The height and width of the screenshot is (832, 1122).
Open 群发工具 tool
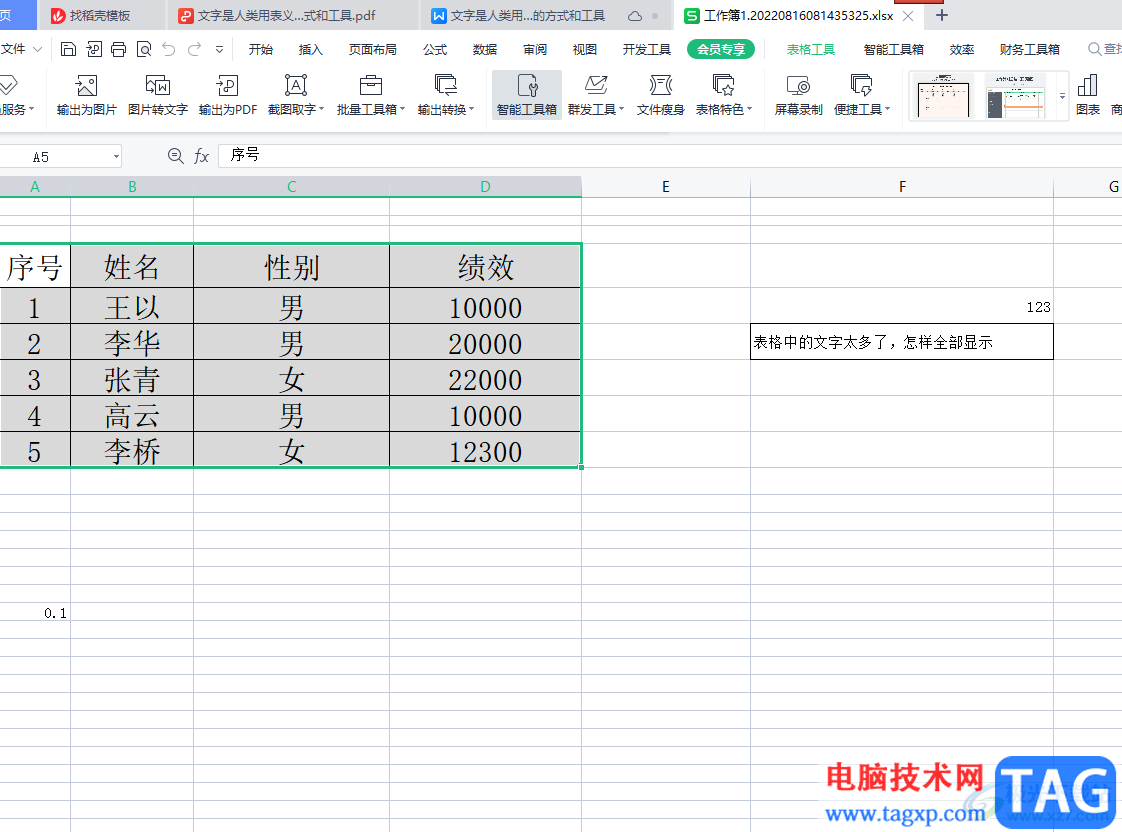(595, 94)
